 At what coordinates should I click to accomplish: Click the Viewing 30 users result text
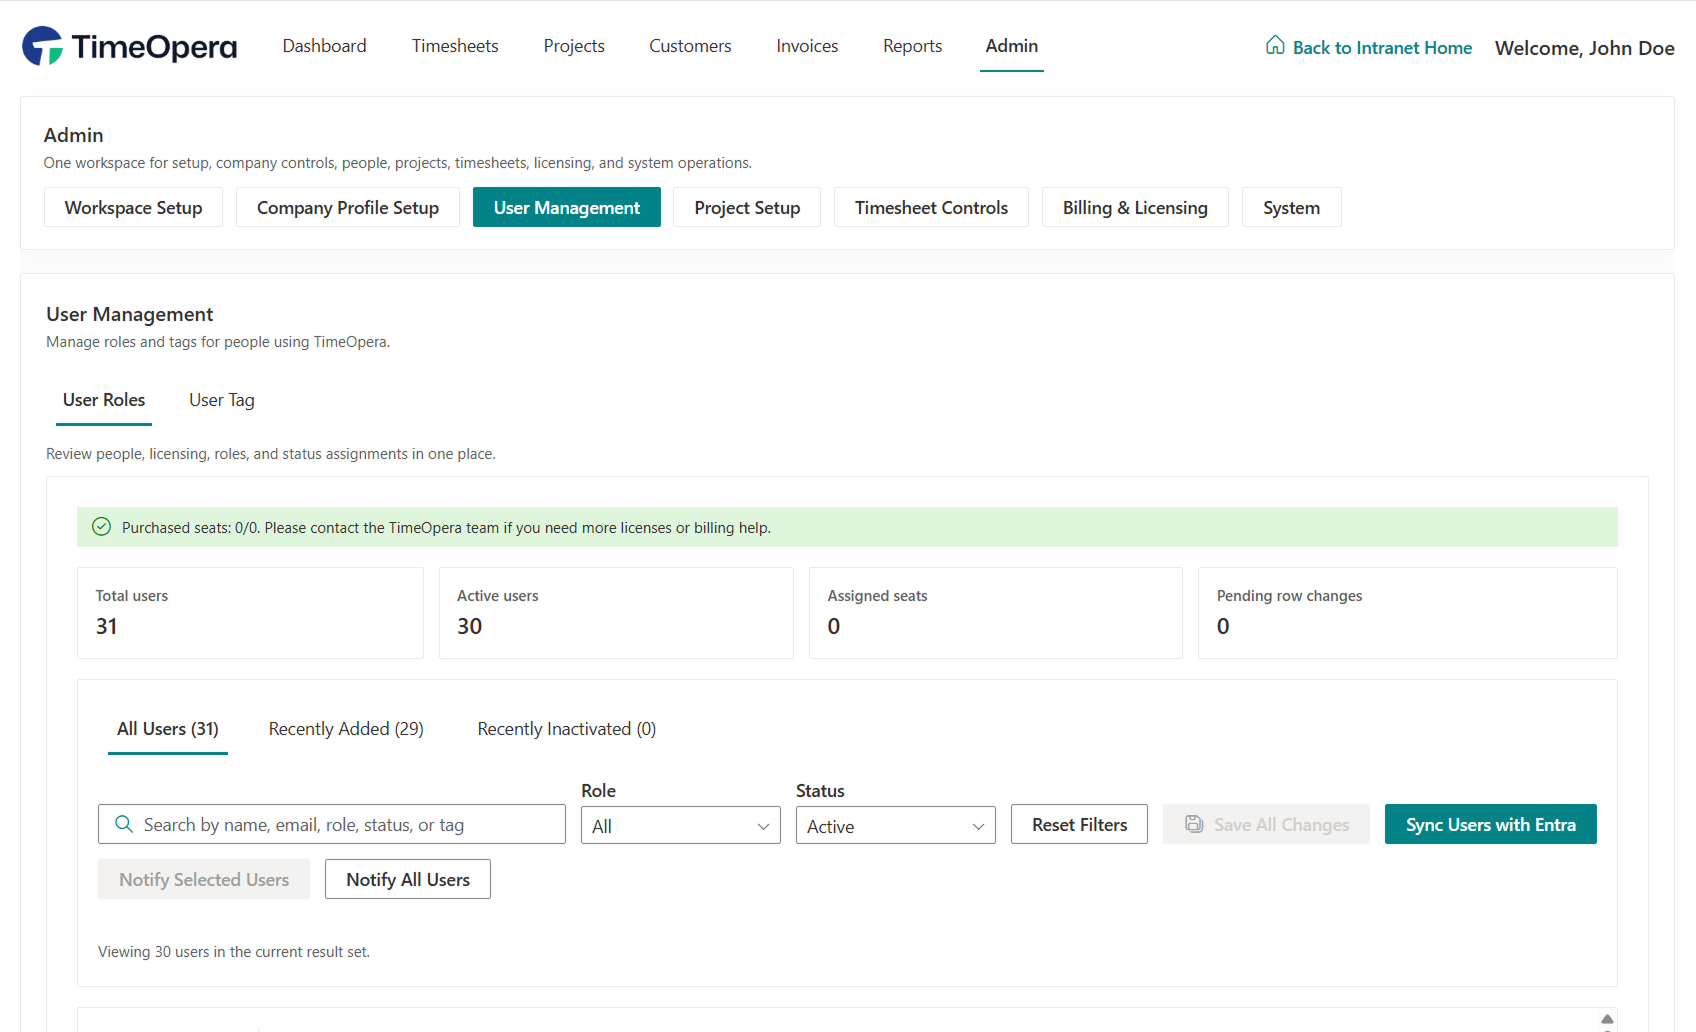pyautogui.click(x=234, y=952)
